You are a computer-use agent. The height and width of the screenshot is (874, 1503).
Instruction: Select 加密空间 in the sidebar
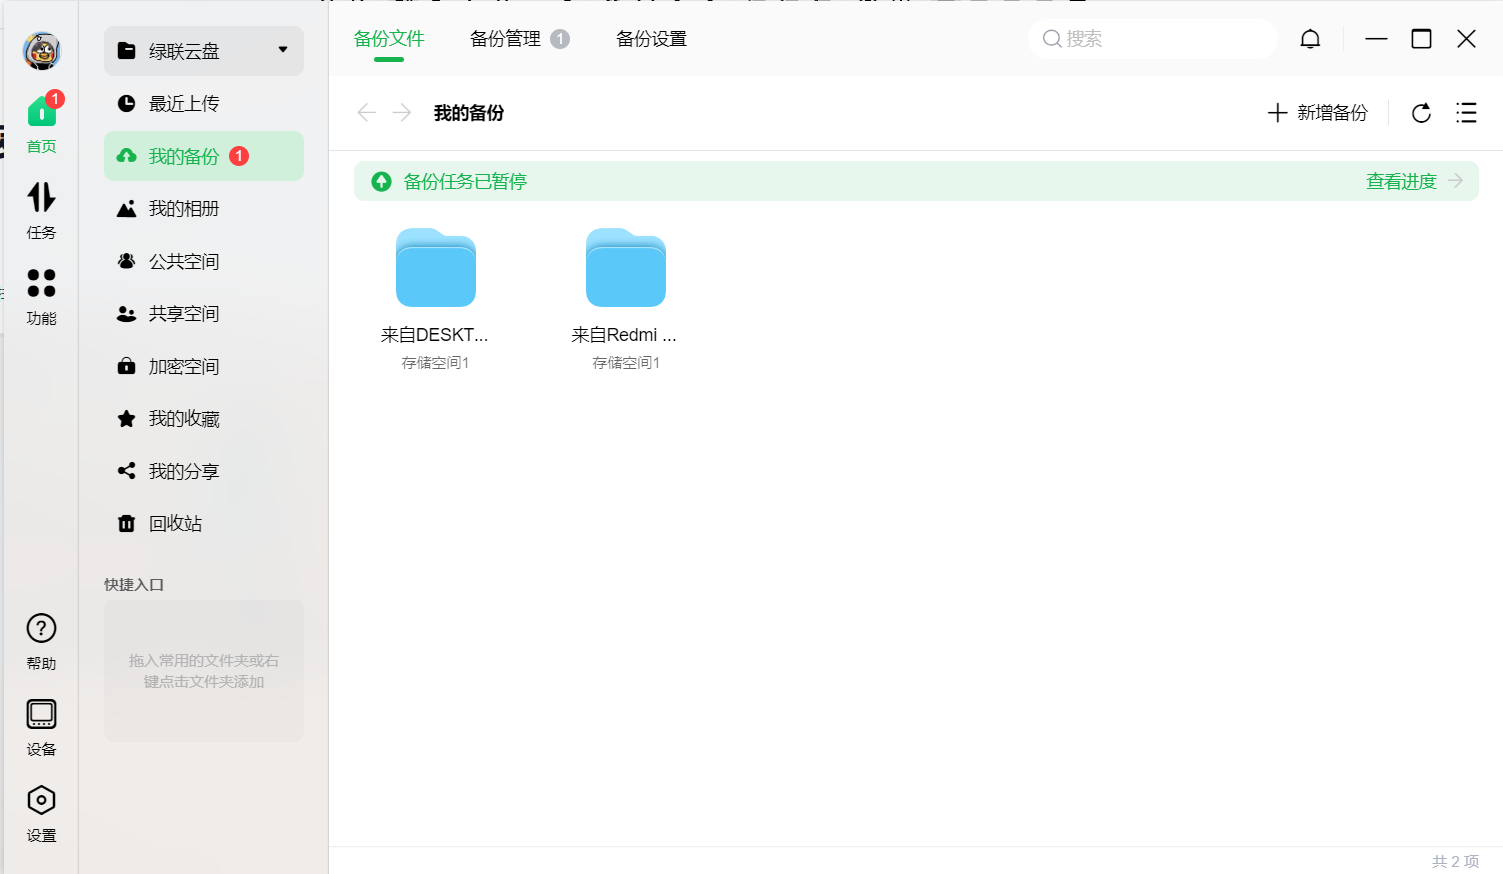(204, 366)
